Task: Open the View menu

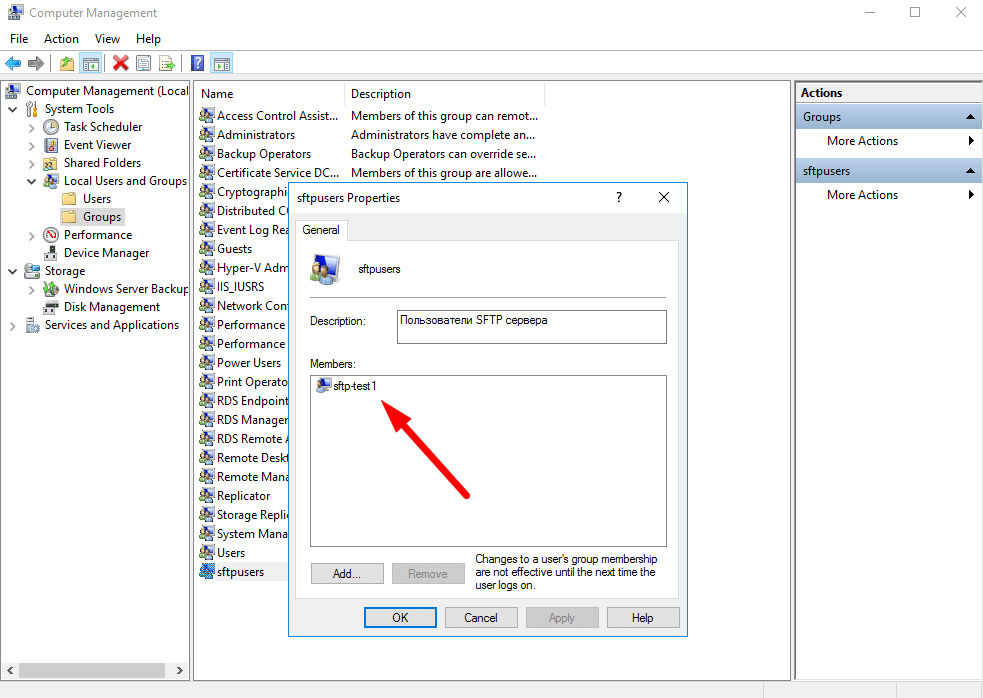Action: tap(107, 39)
